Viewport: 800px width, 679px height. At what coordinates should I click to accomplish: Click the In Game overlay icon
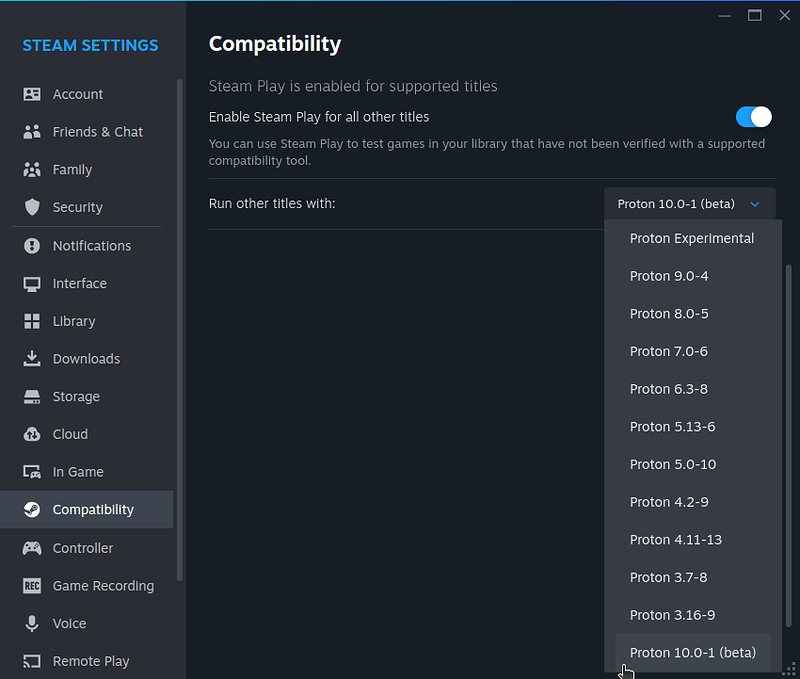click(32, 472)
